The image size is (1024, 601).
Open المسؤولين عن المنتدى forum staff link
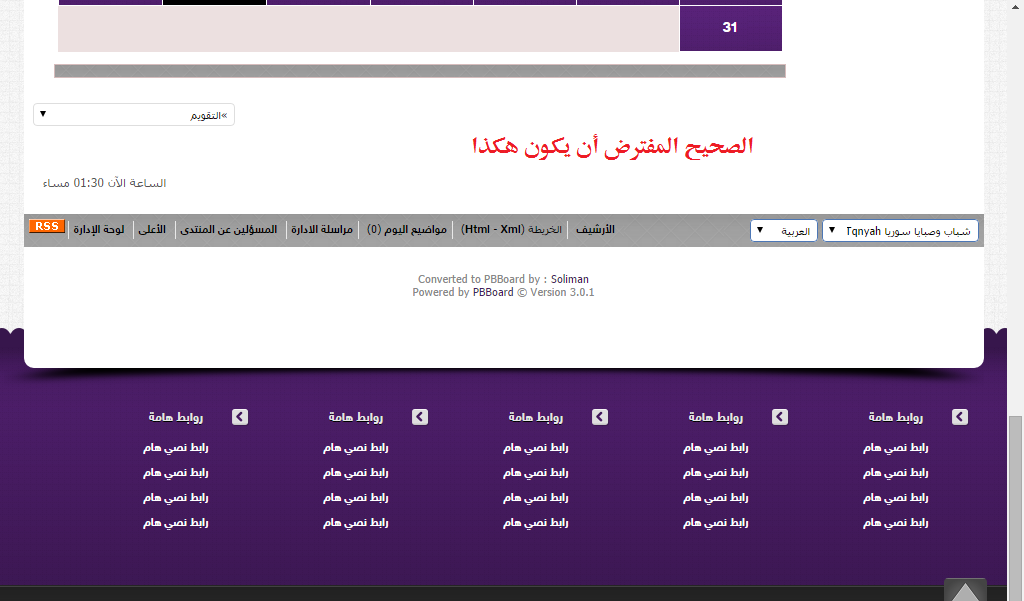[229, 229]
